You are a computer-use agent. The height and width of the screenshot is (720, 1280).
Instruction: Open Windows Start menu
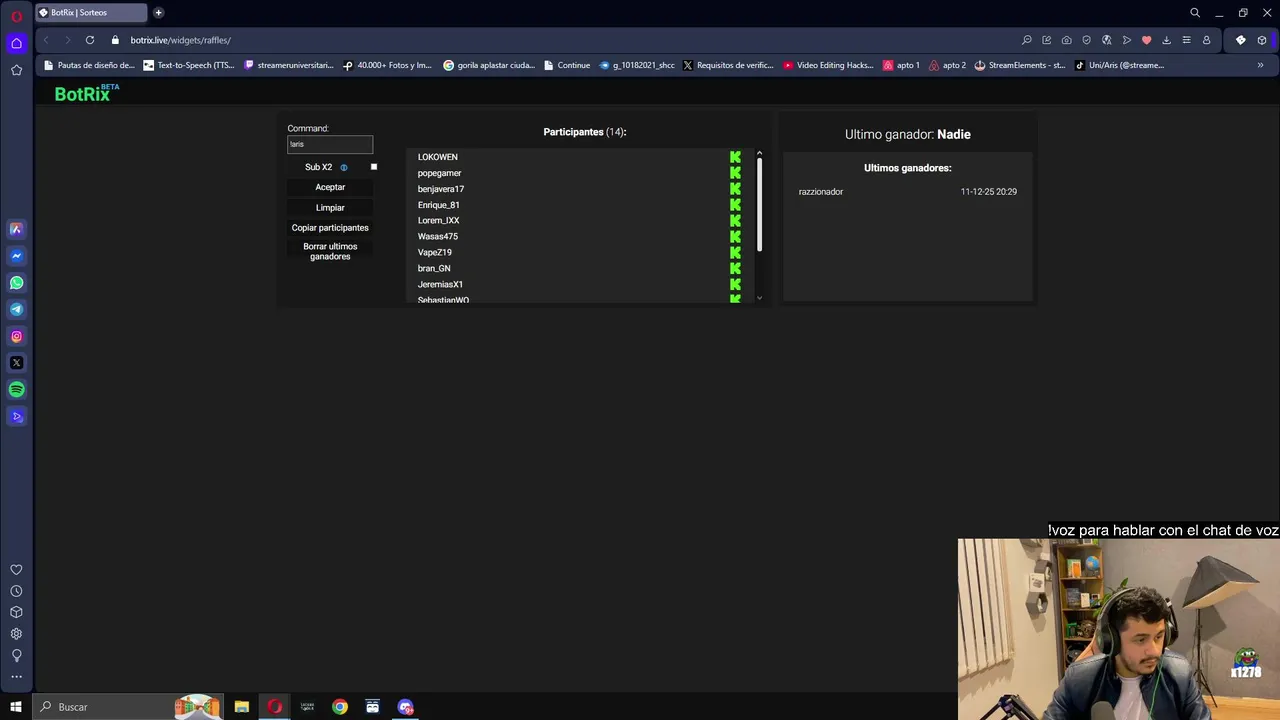(16, 707)
